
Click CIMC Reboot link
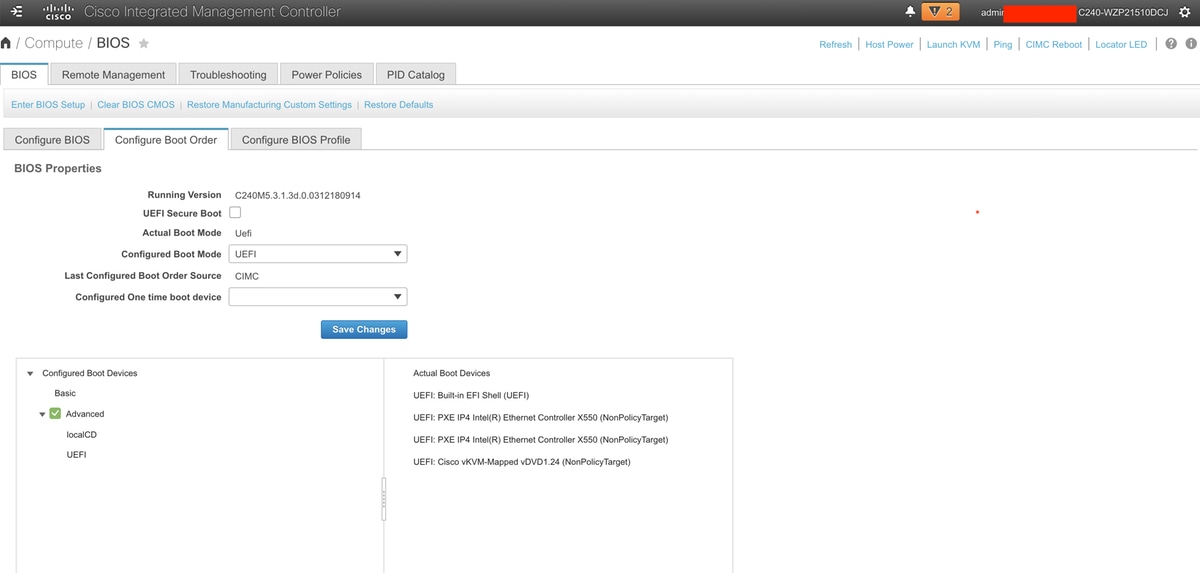point(1053,44)
